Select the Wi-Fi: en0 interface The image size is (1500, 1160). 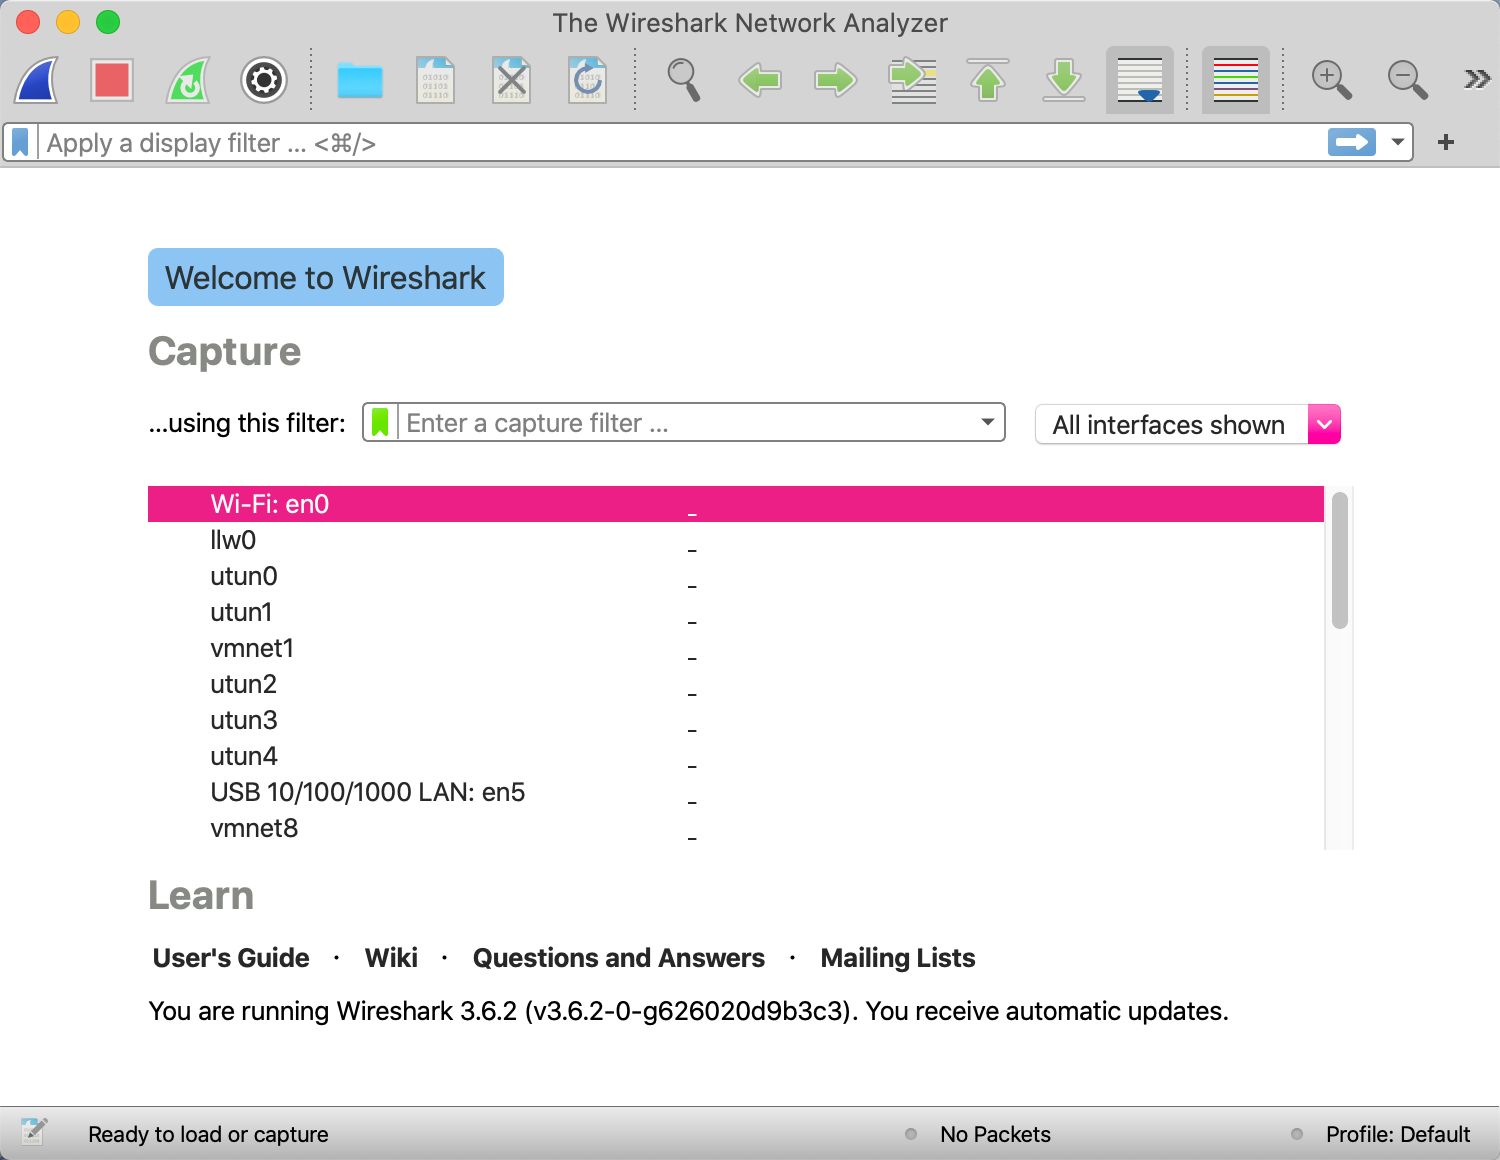[736, 504]
